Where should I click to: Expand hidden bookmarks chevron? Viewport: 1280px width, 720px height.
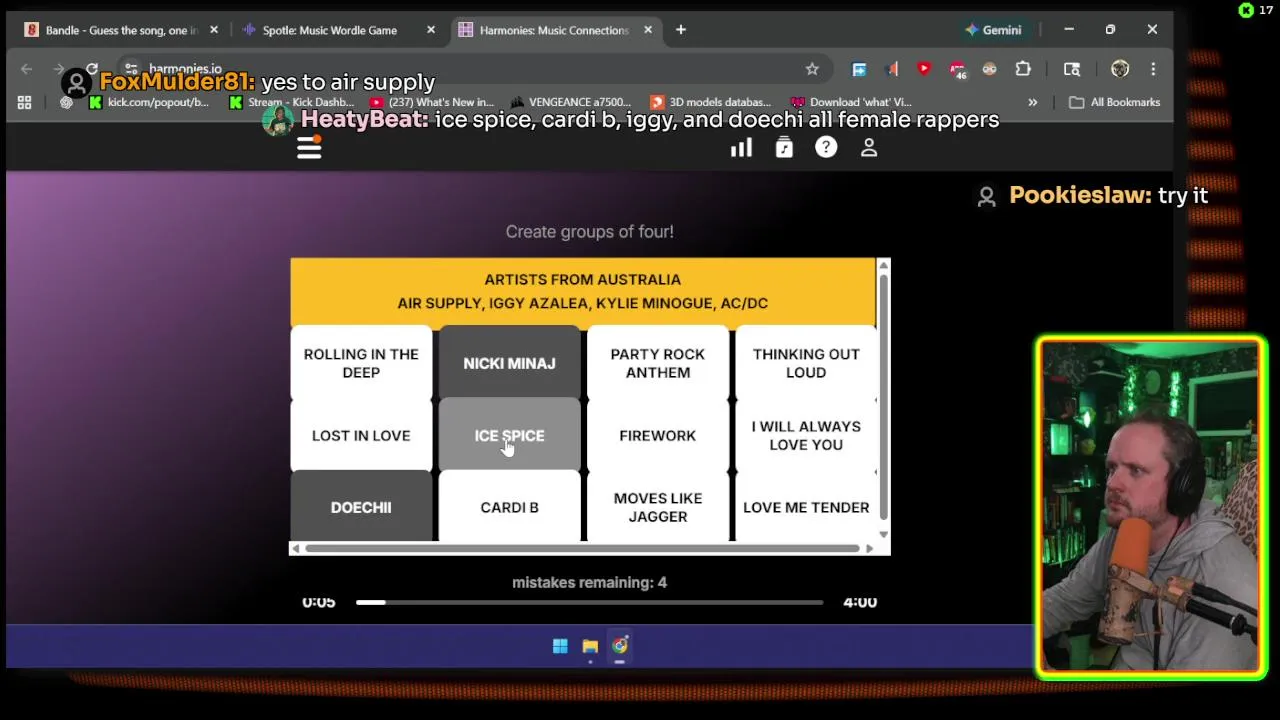(x=1033, y=102)
